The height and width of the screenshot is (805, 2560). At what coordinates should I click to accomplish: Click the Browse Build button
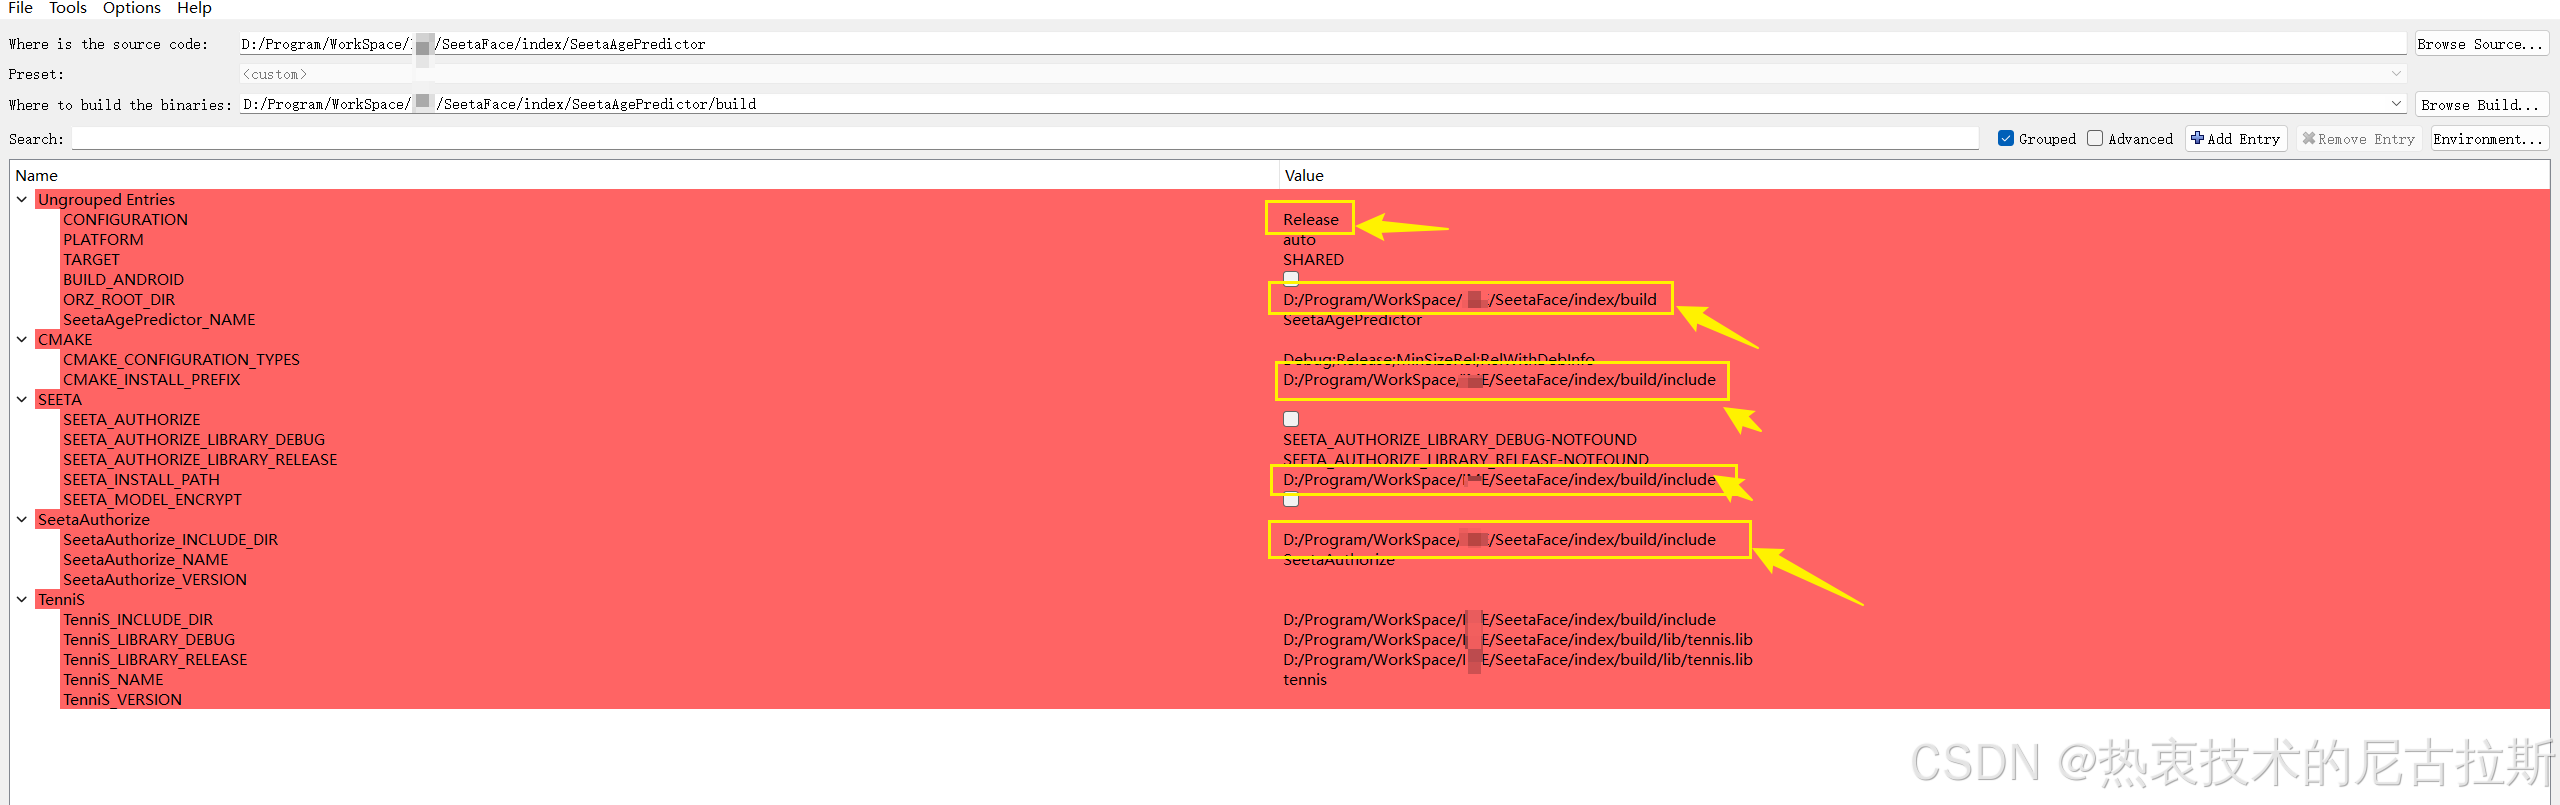pos(2480,104)
